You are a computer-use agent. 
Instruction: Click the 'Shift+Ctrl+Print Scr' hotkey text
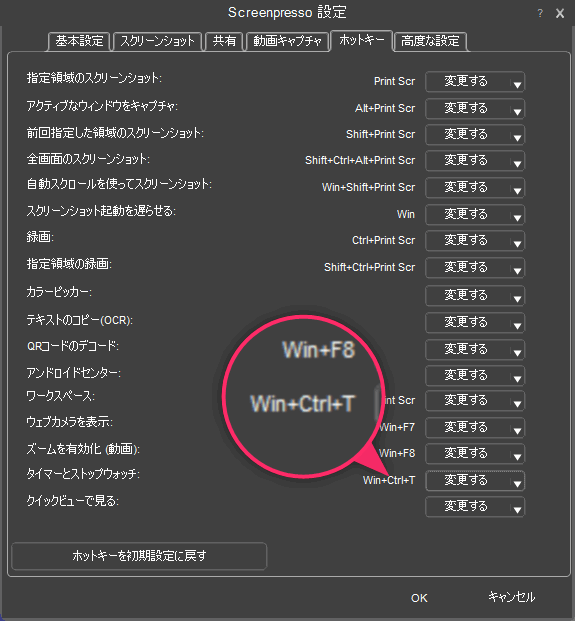tap(369, 268)
